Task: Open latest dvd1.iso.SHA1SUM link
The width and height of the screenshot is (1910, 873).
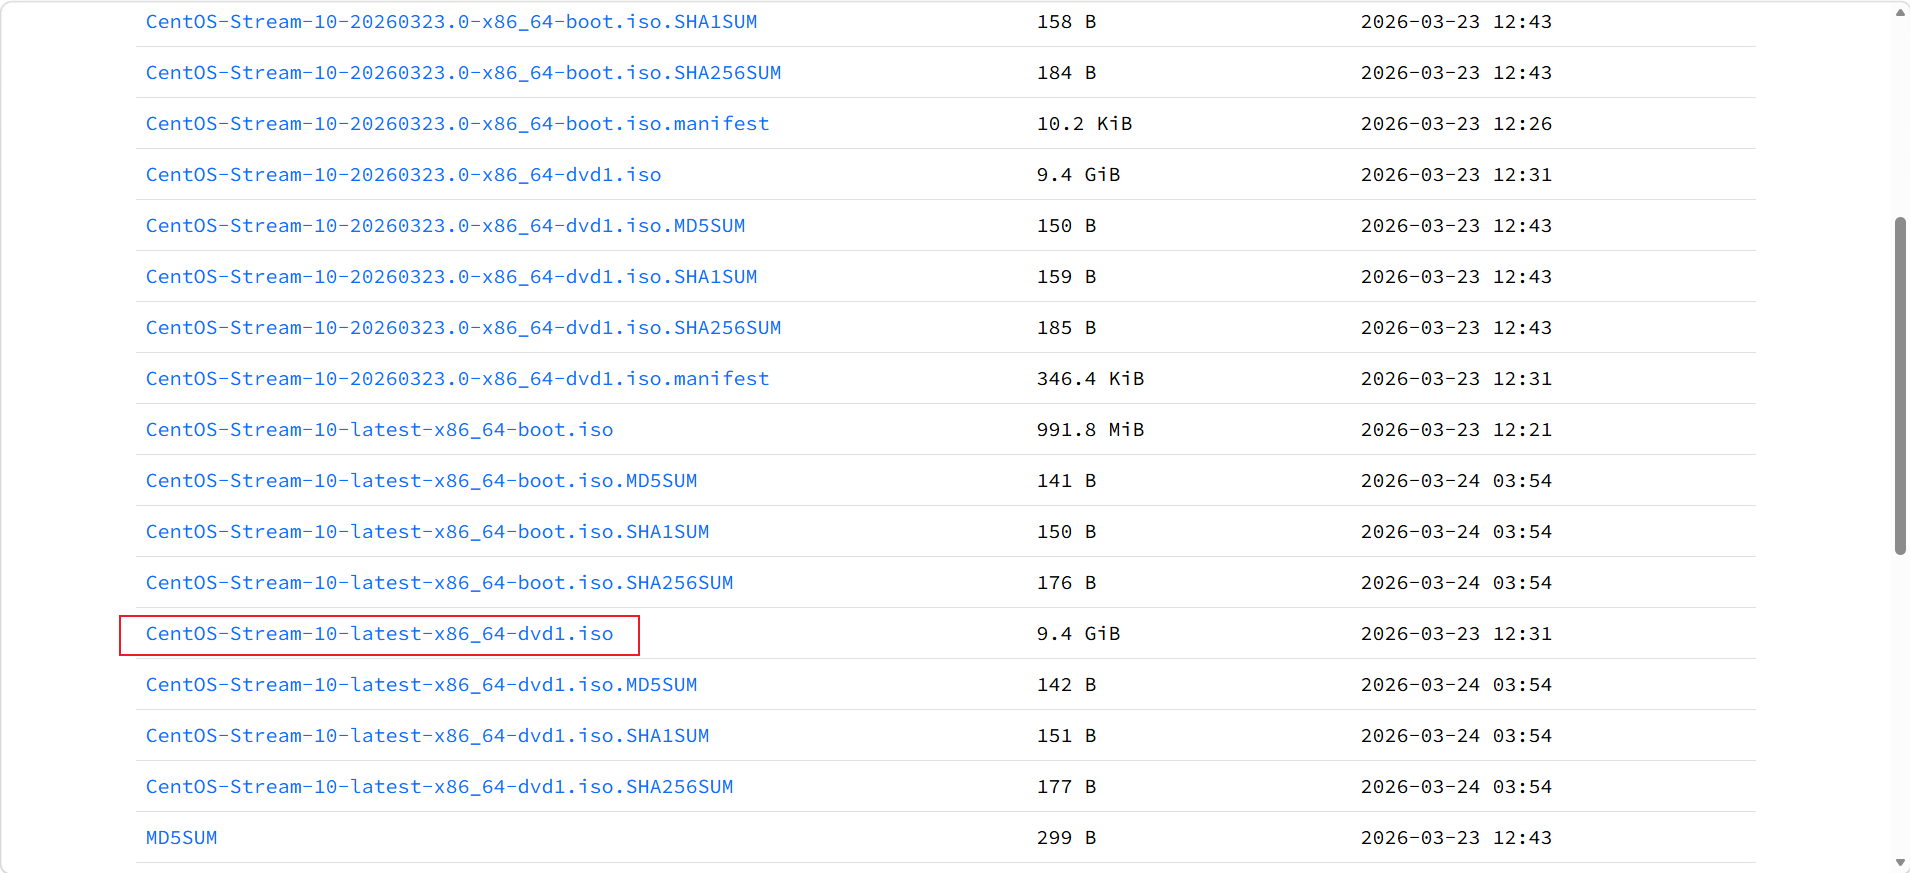Action: tap(427, 736)
